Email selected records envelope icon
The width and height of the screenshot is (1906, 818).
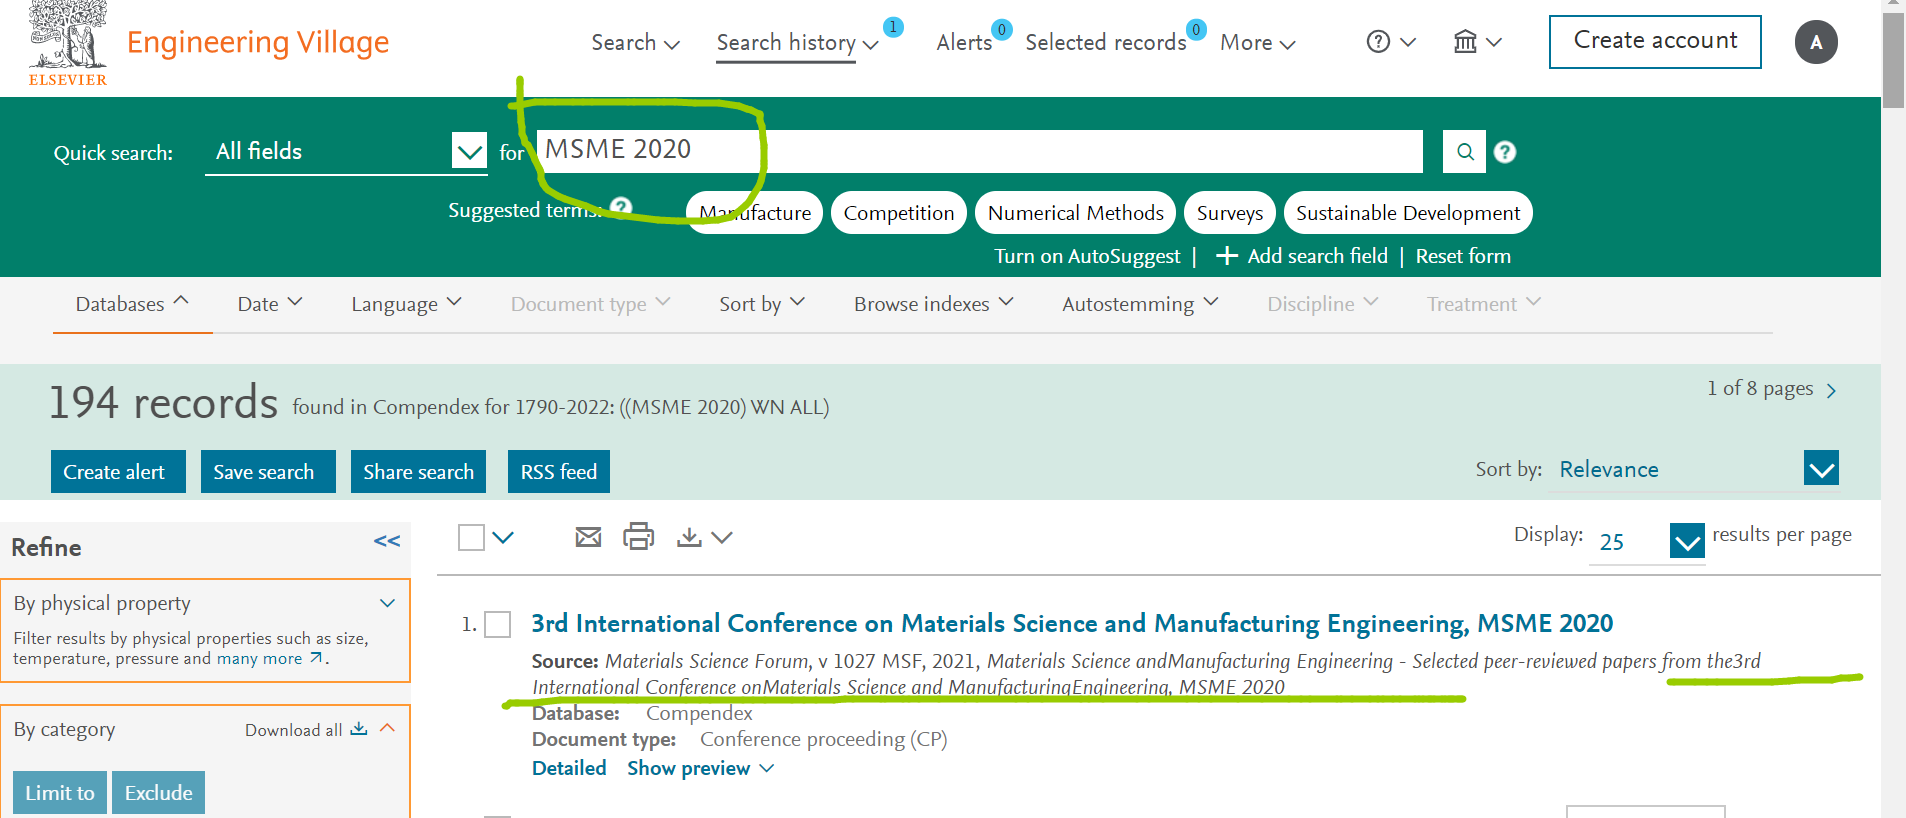click(x=589, y=537)
